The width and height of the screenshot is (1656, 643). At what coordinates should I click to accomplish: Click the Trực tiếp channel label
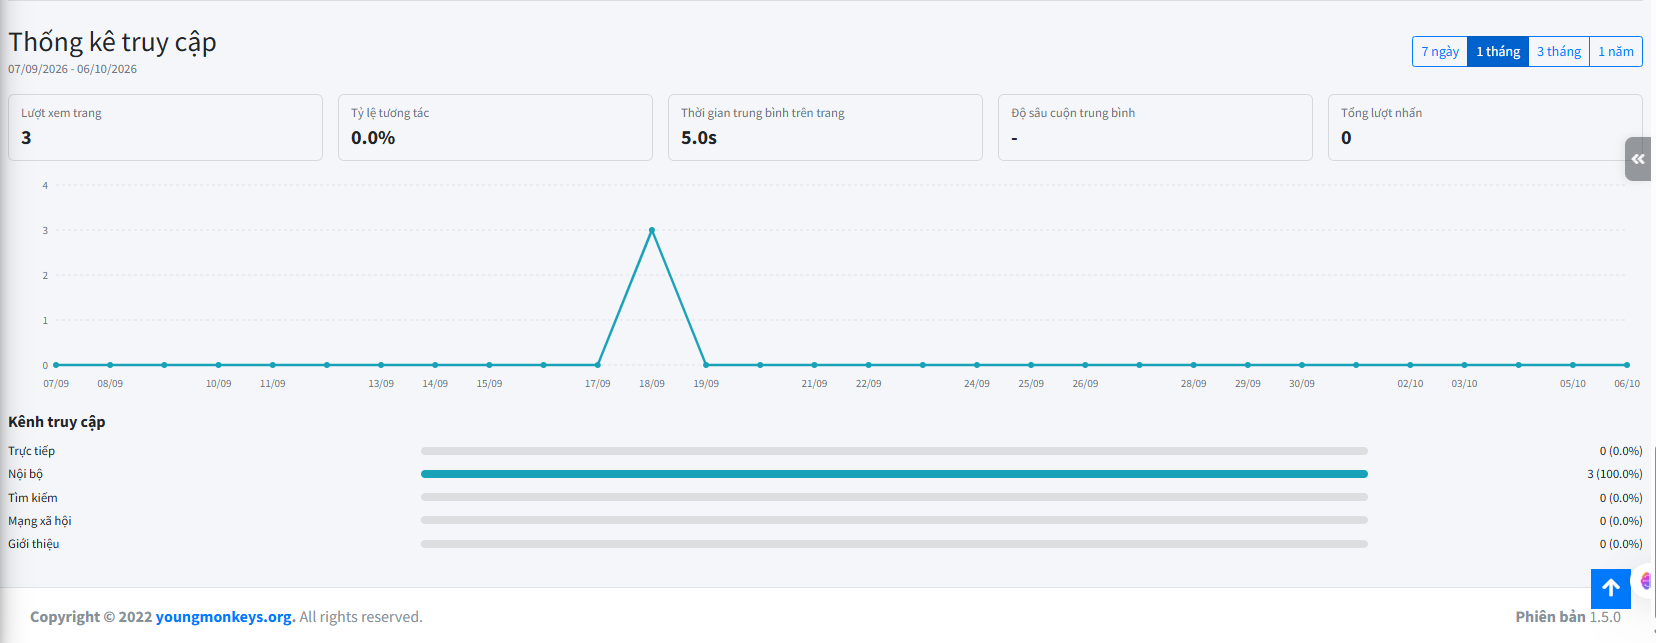pyautogui.click(x=32, y=451)
